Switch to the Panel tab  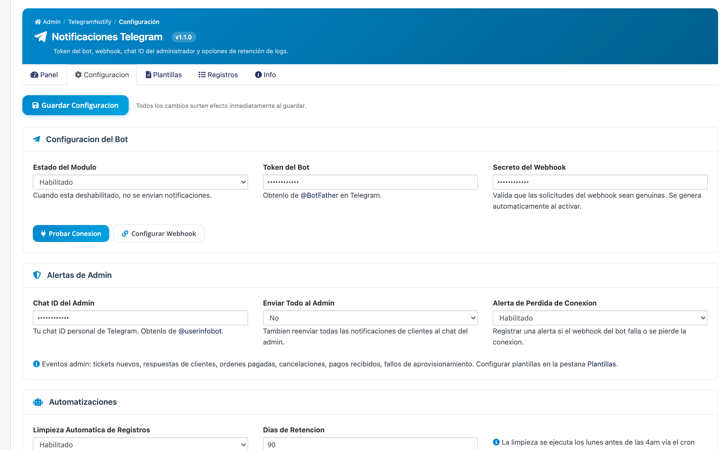coord(44,74)
